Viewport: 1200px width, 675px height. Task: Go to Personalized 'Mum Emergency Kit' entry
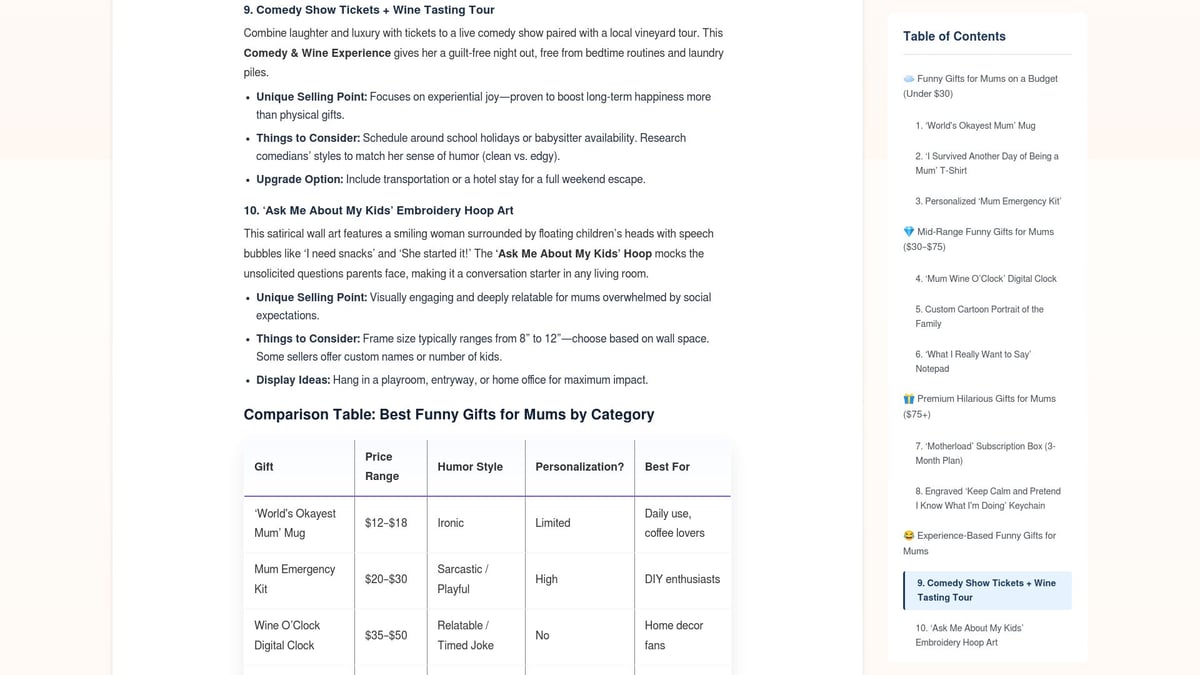[x=988, y=201]
